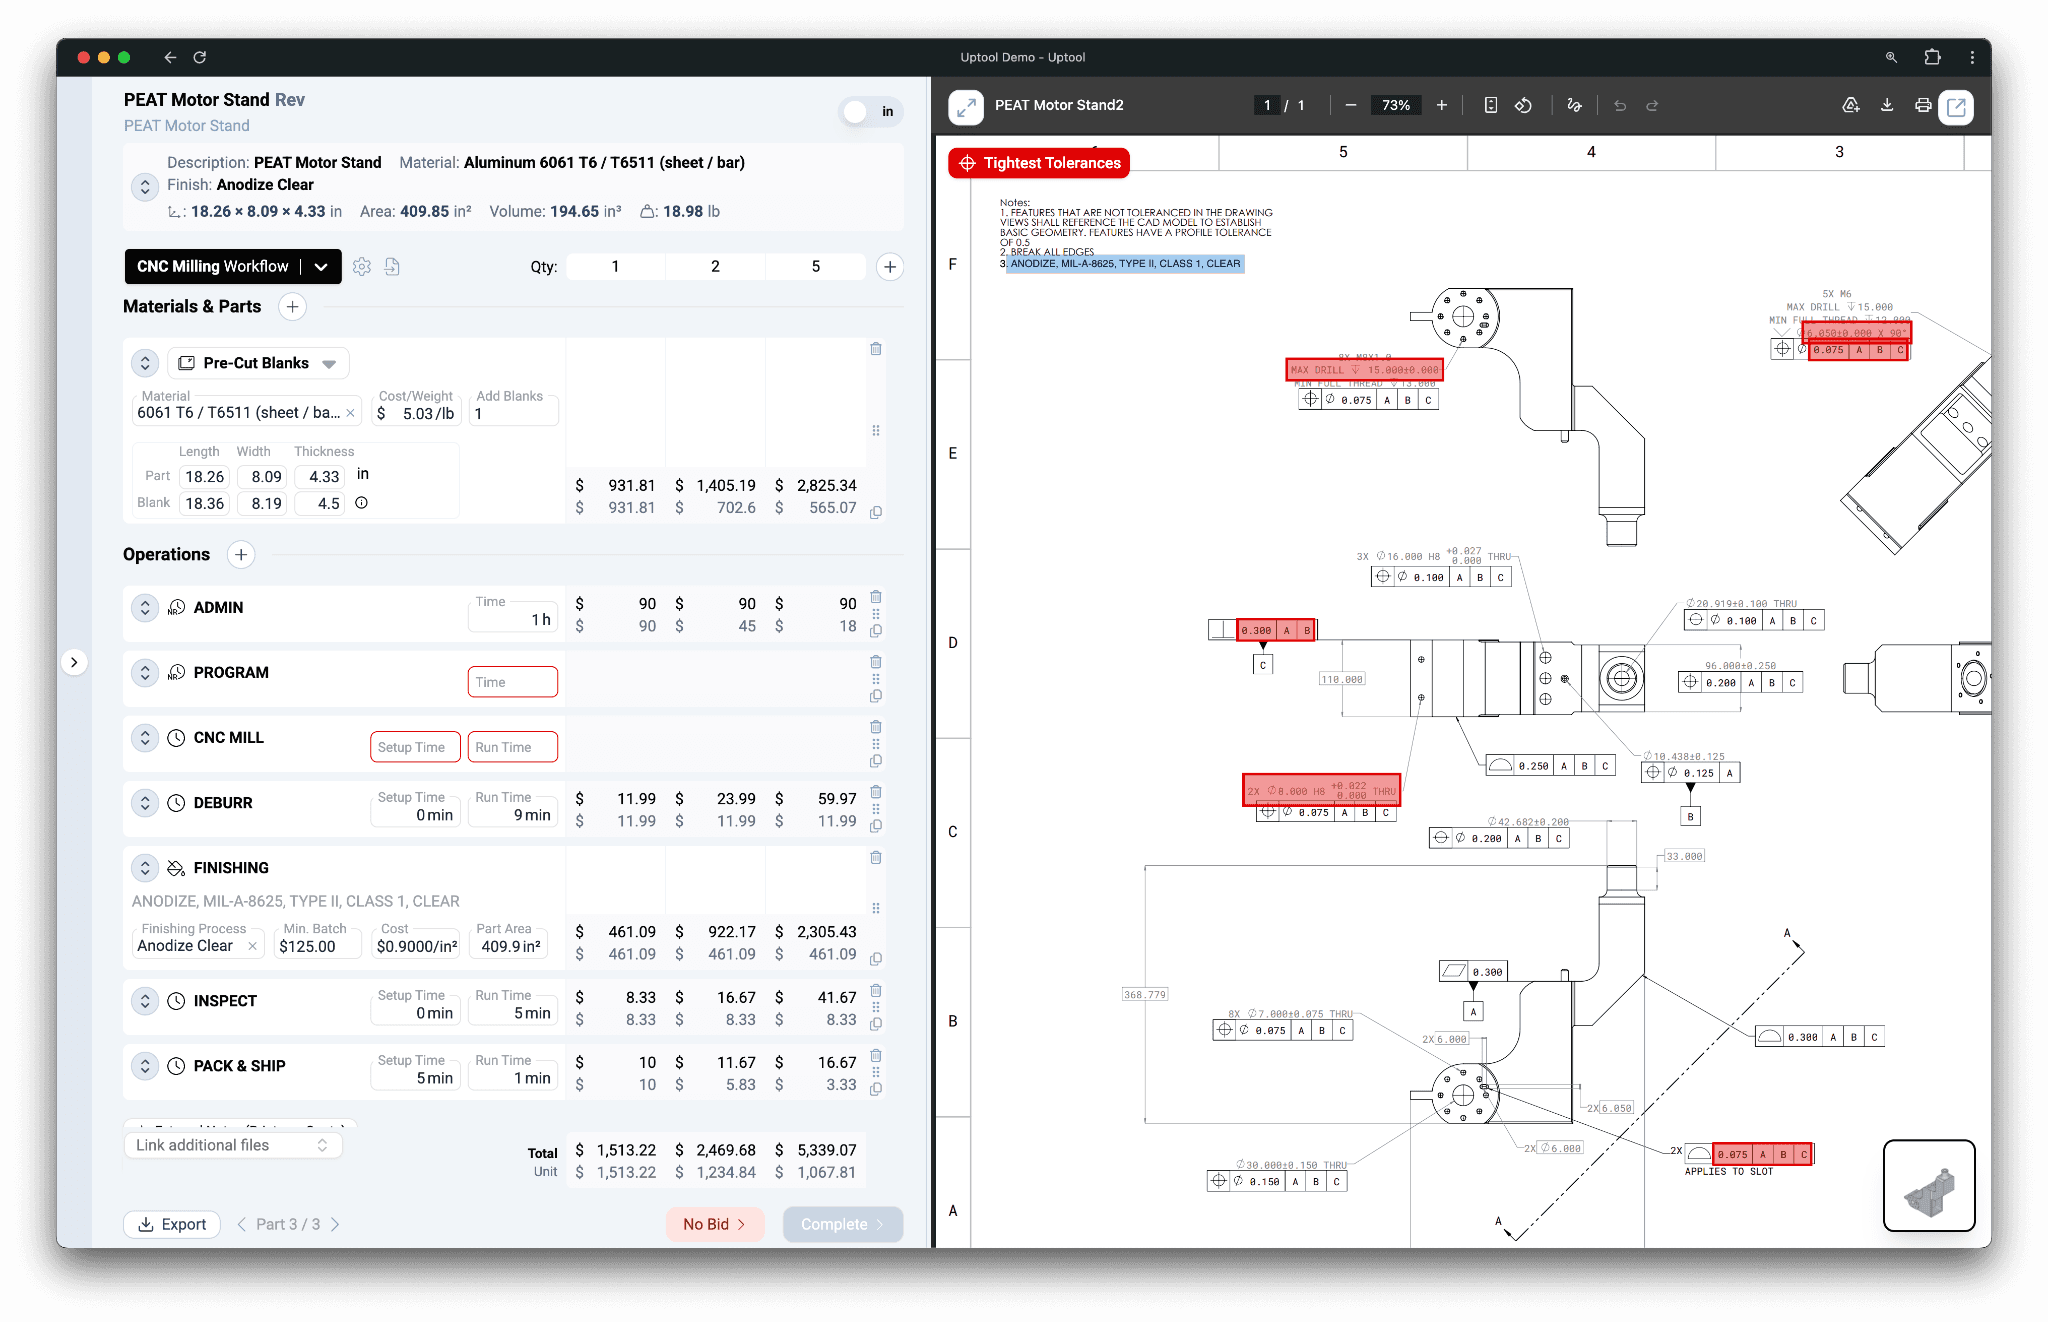2048x1322 pixels.
Task: Add a new operation
Action: tap(241, 555)
